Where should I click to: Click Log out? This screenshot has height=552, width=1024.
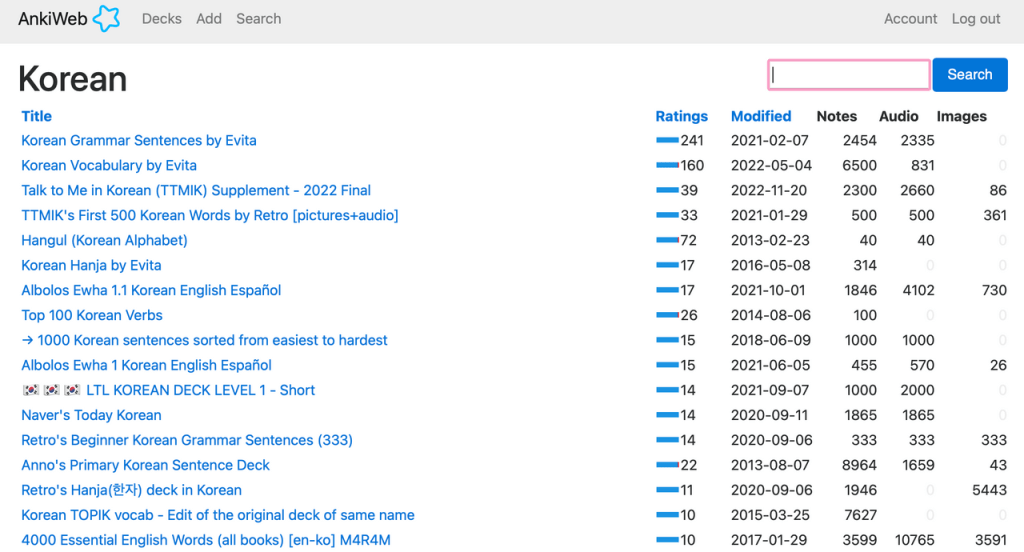tap(976, 19)
